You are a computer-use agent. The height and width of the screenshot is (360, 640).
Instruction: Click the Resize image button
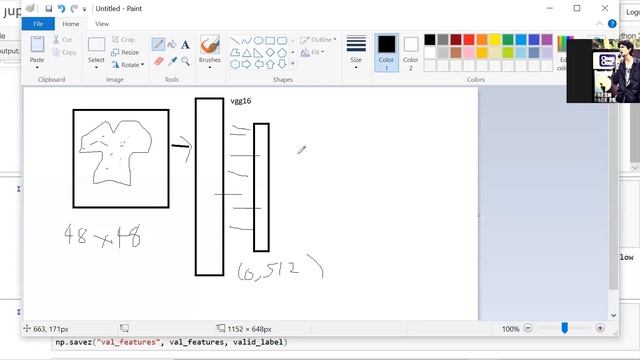click(x=125, y=52)
